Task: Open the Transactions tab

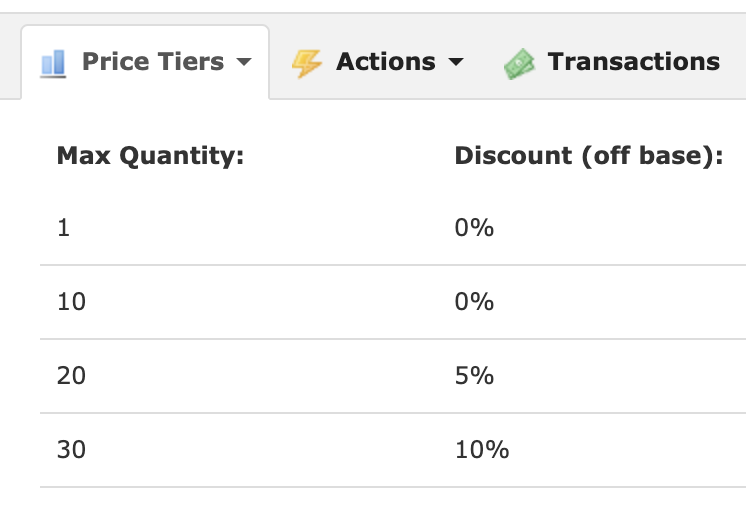Action: point(612,62)
